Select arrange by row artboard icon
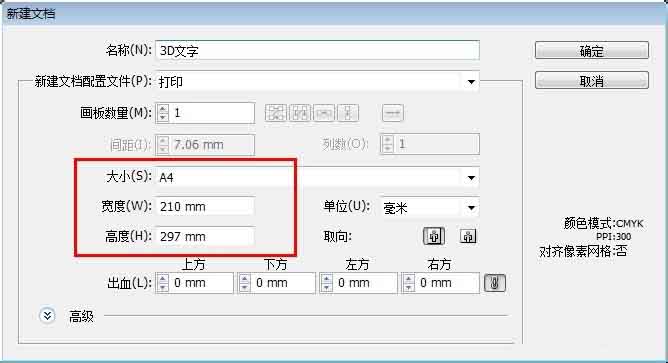Viewport: 668px width, 363px height. (x=324, y=113)
